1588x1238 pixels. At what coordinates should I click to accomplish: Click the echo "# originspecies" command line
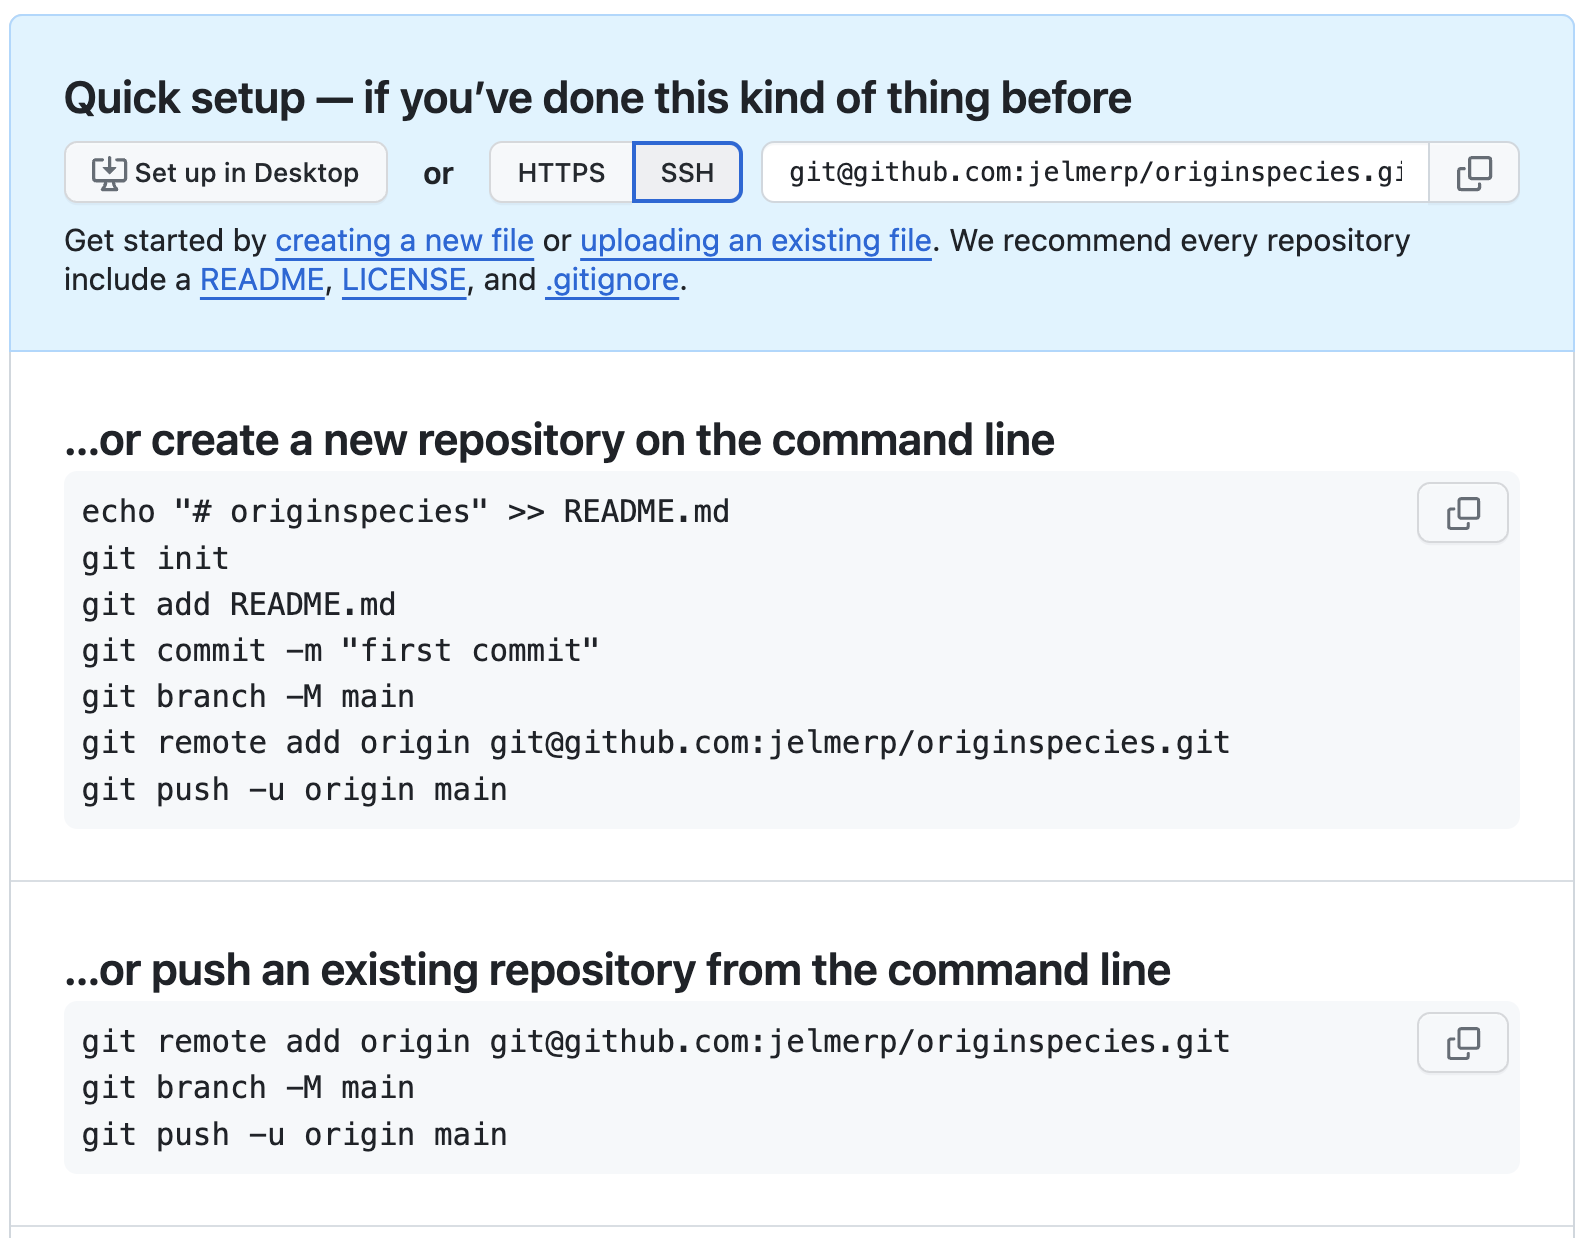[405, 512]
